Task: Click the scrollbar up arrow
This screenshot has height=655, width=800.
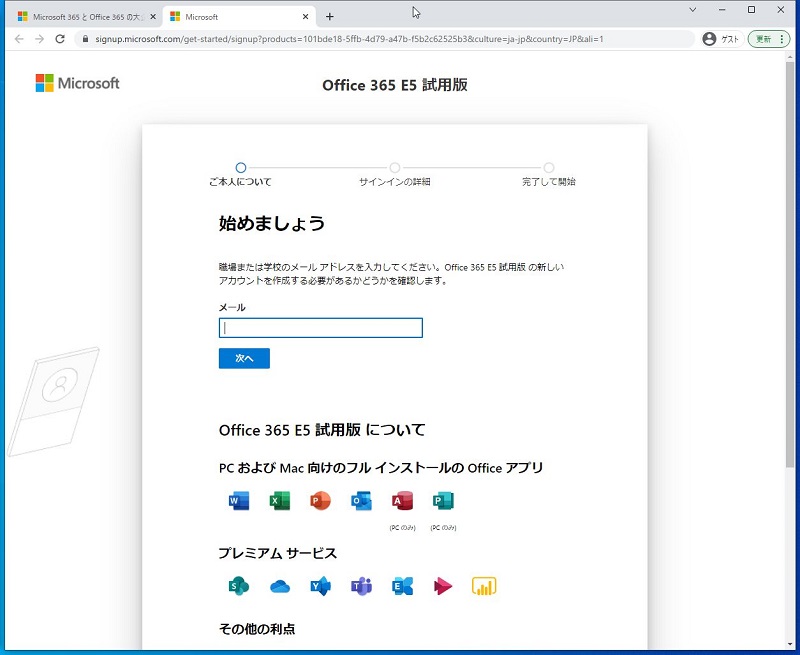Action: pyautogui.click(x=790, y=56)
